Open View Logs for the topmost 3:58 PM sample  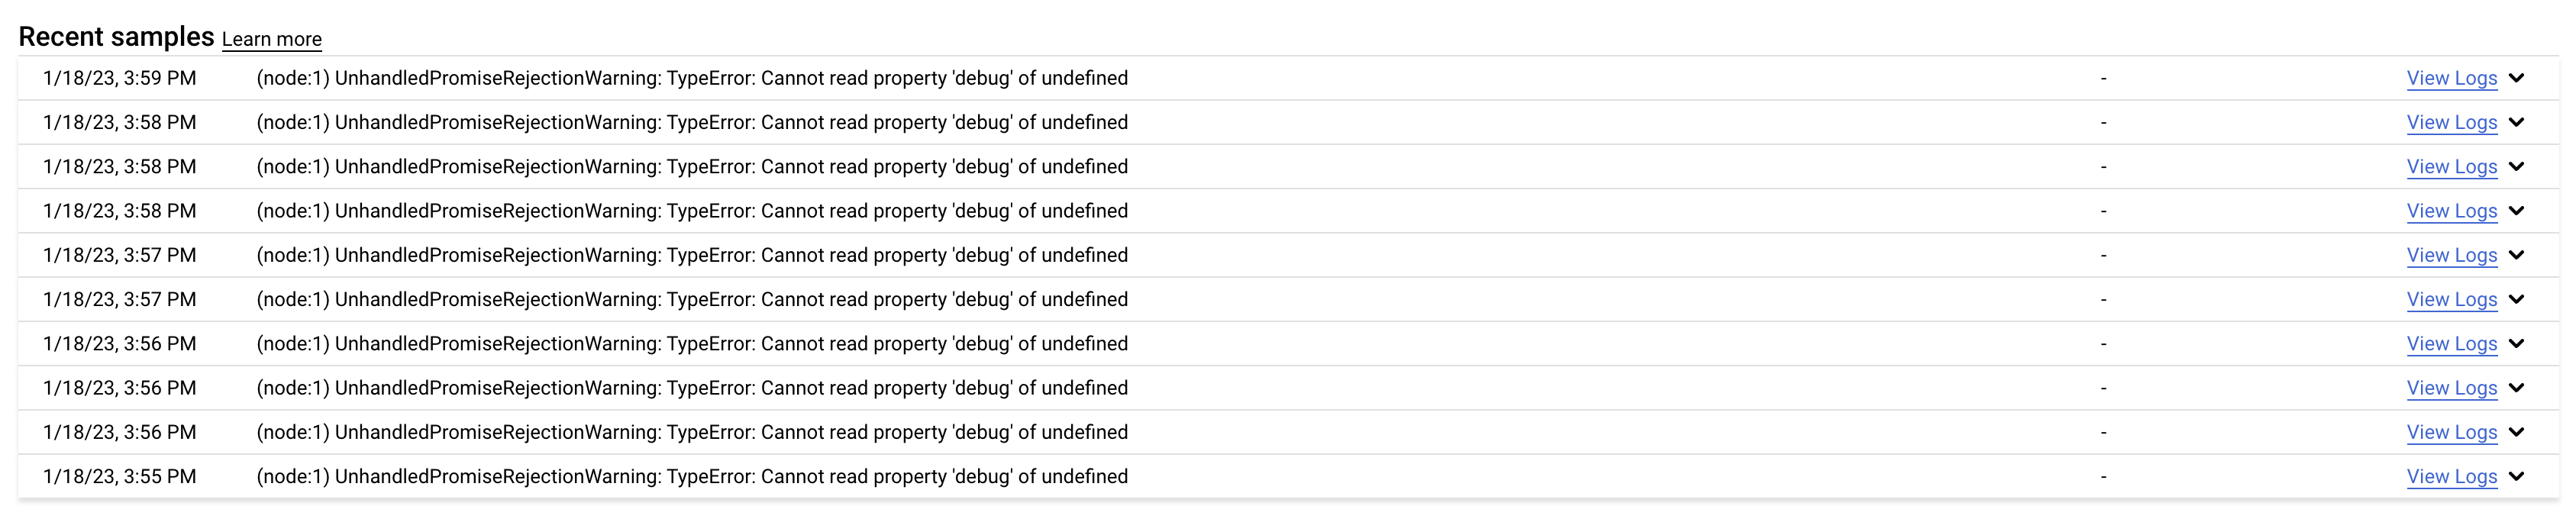2451,122
